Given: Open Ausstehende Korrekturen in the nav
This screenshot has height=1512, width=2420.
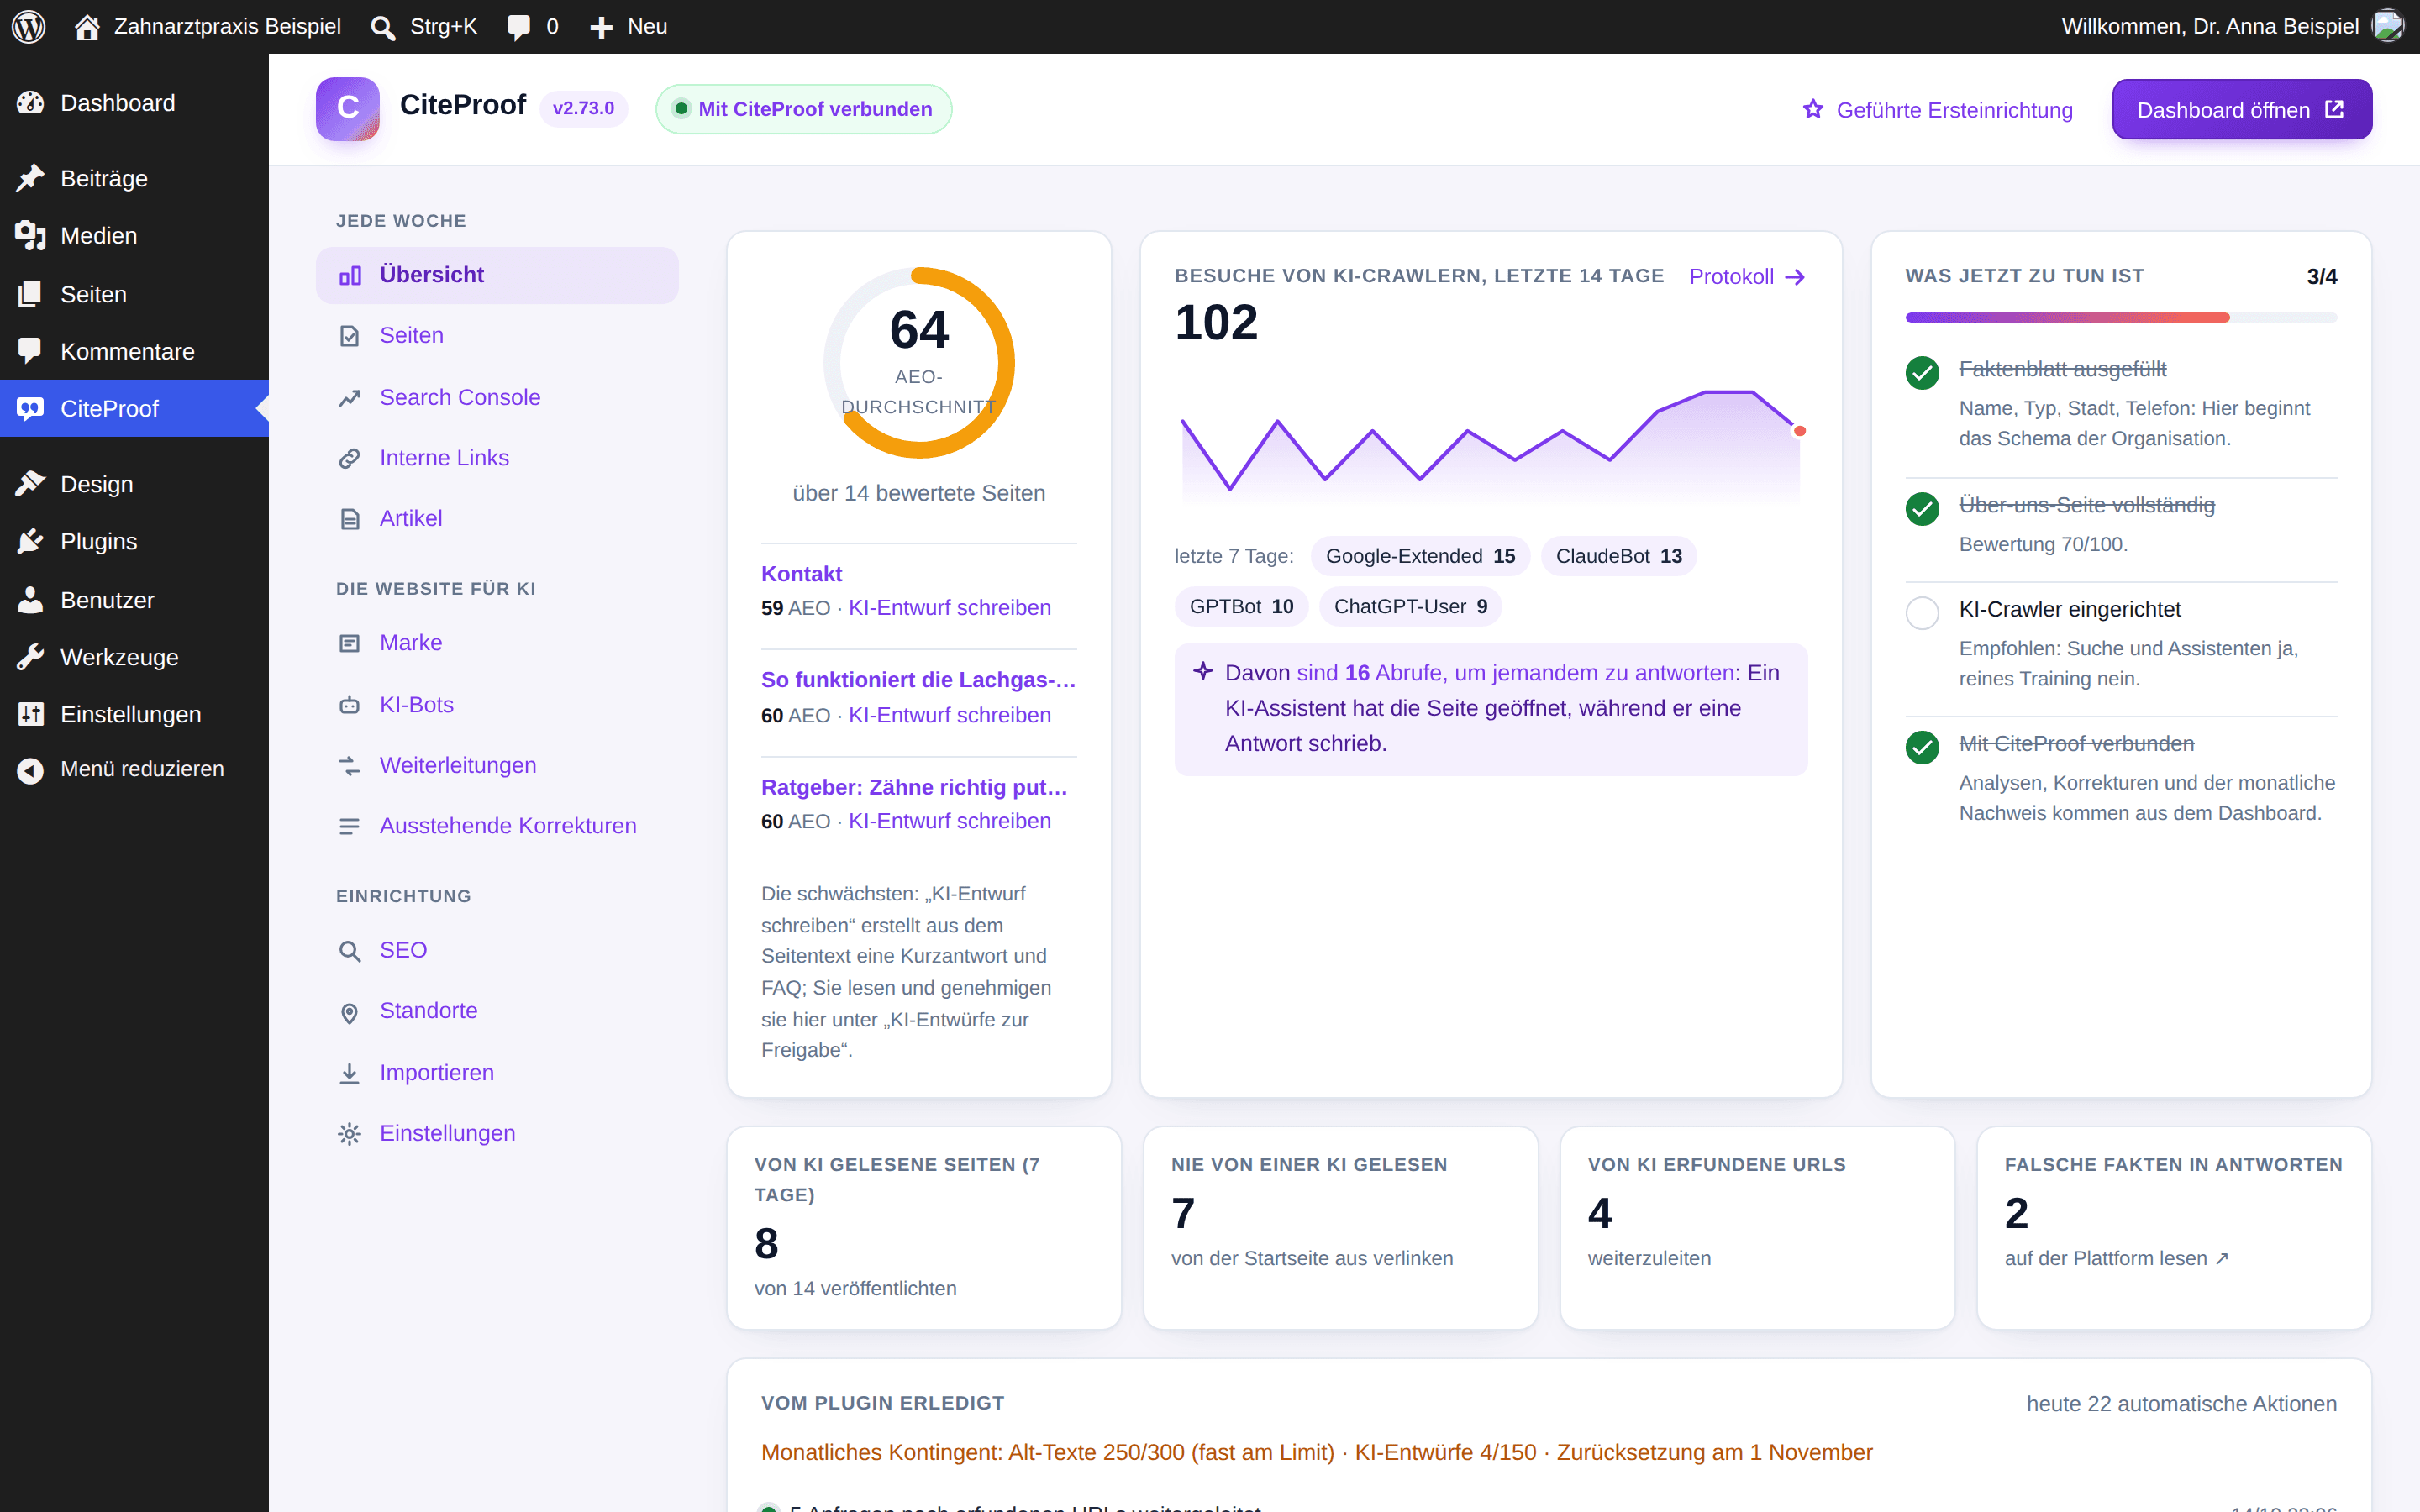Looking at the screenshot, I should (x=497, y=826).
